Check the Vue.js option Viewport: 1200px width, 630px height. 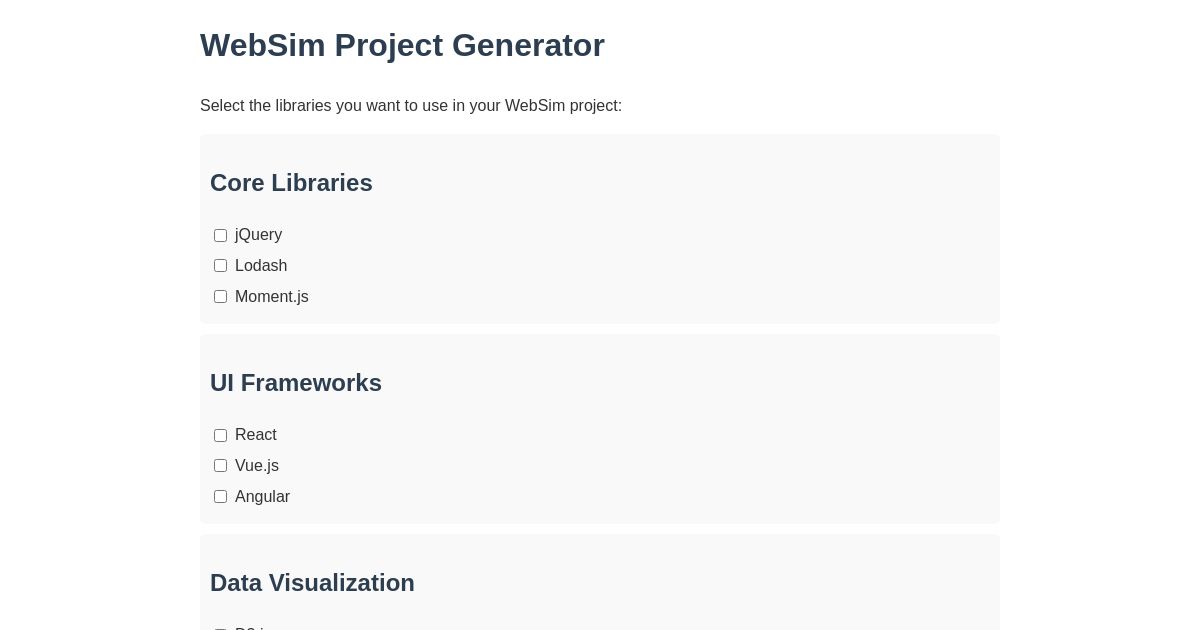[x=220, y=465]
